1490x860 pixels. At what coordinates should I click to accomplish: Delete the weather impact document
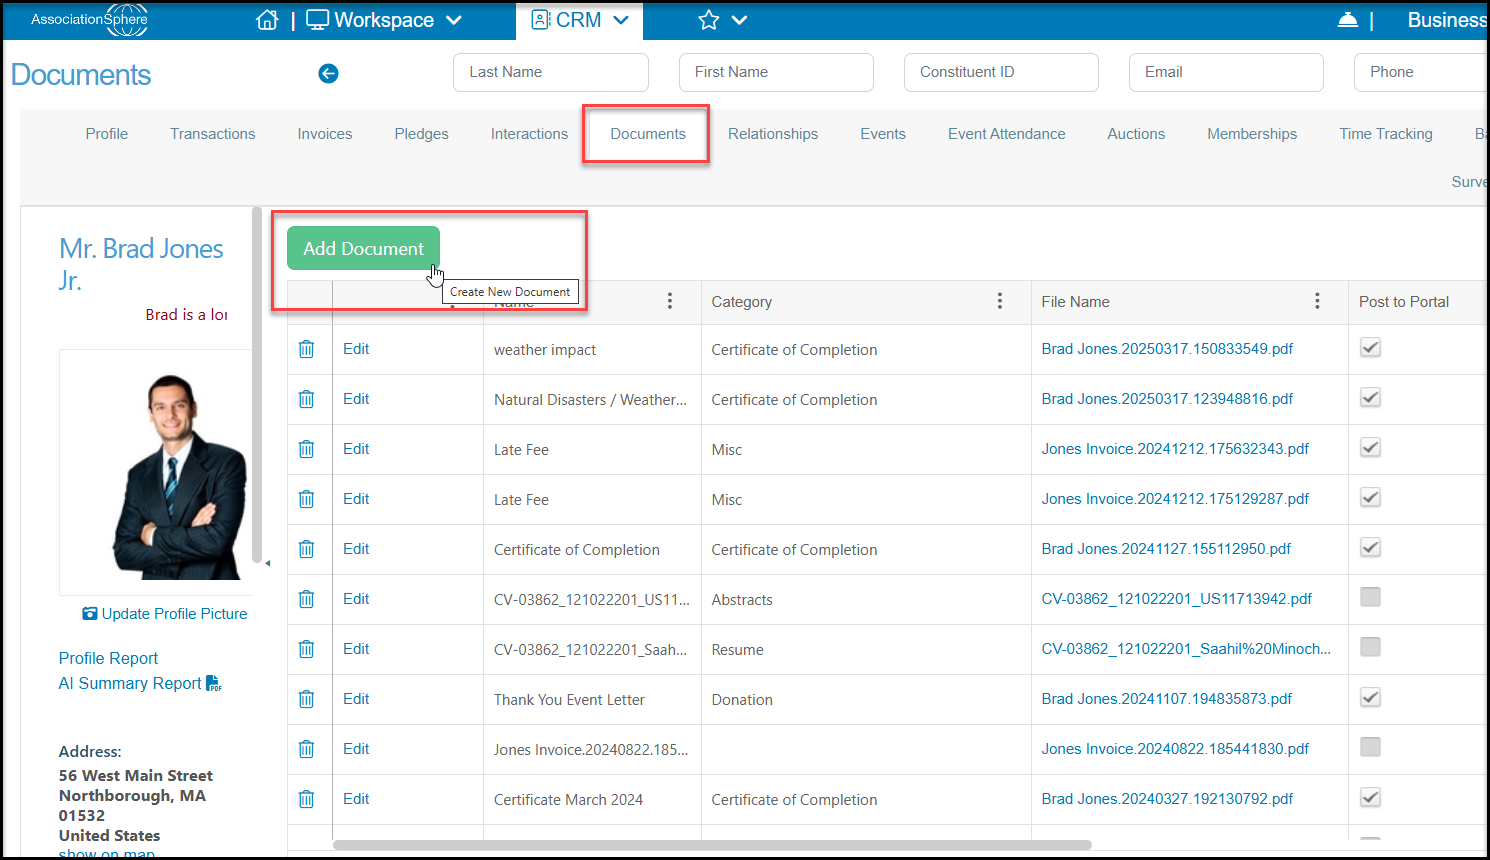[307, 349]
